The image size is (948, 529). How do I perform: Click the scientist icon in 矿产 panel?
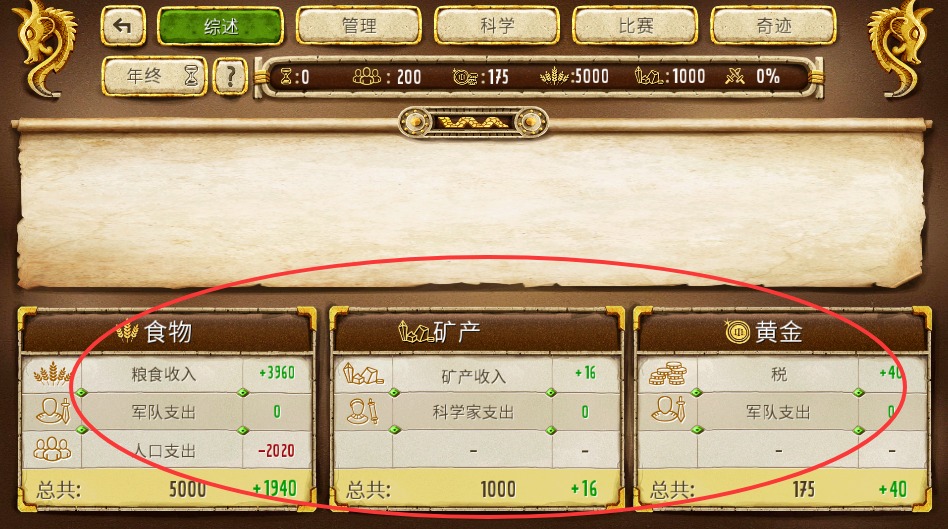362,412
